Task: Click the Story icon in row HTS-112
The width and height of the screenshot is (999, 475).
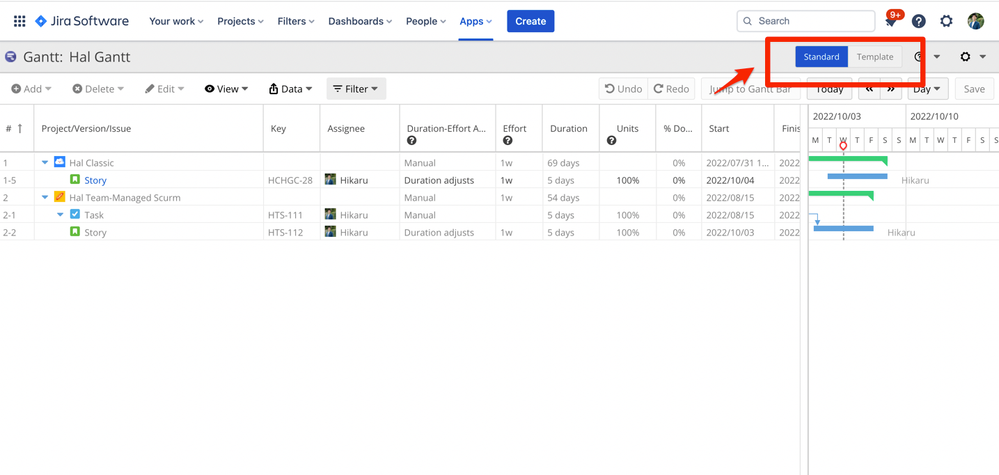Action: 75,232
